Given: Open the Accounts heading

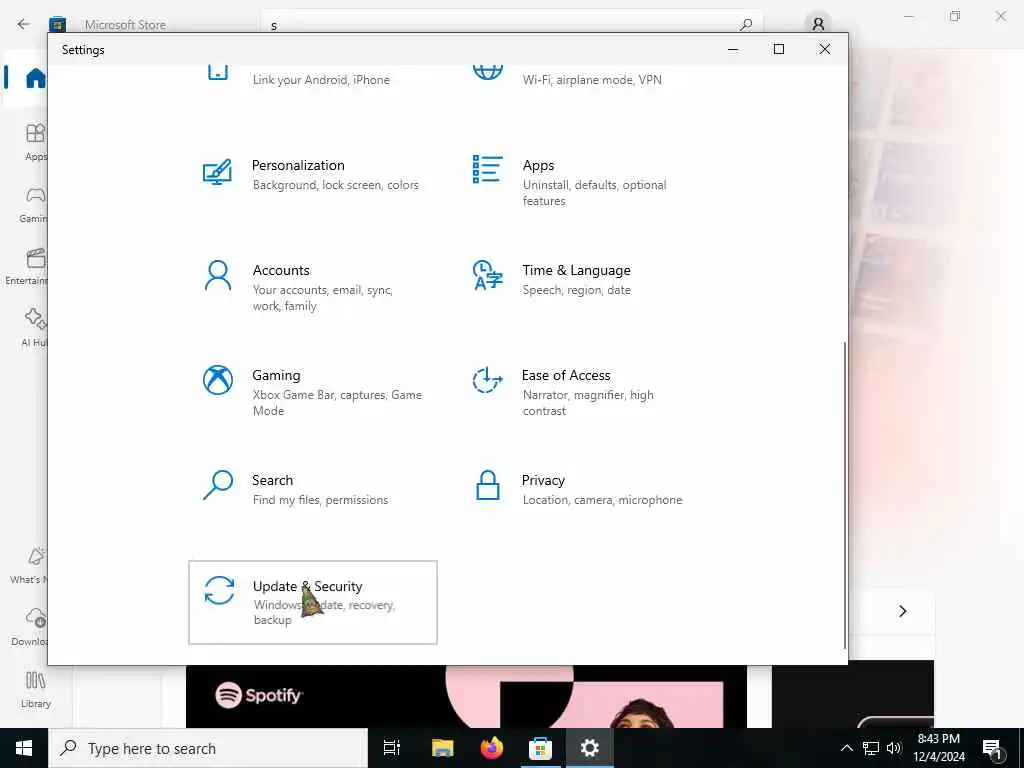Looking at the screenshot, I should tap(281, 270).
